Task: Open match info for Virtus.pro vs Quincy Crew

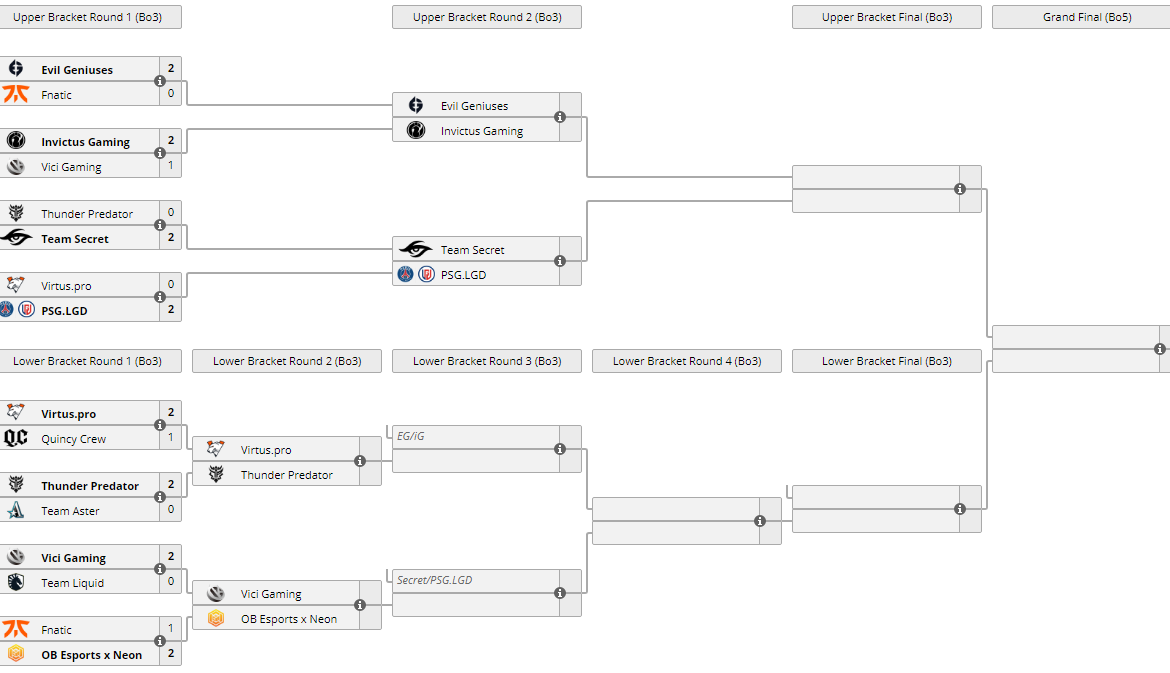Action: (160, 425)
